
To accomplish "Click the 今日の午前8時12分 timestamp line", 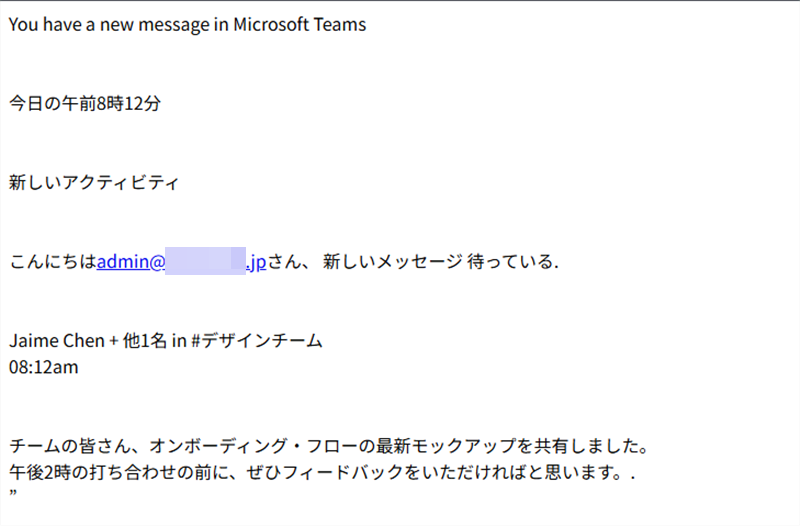I will coord(85,104).
